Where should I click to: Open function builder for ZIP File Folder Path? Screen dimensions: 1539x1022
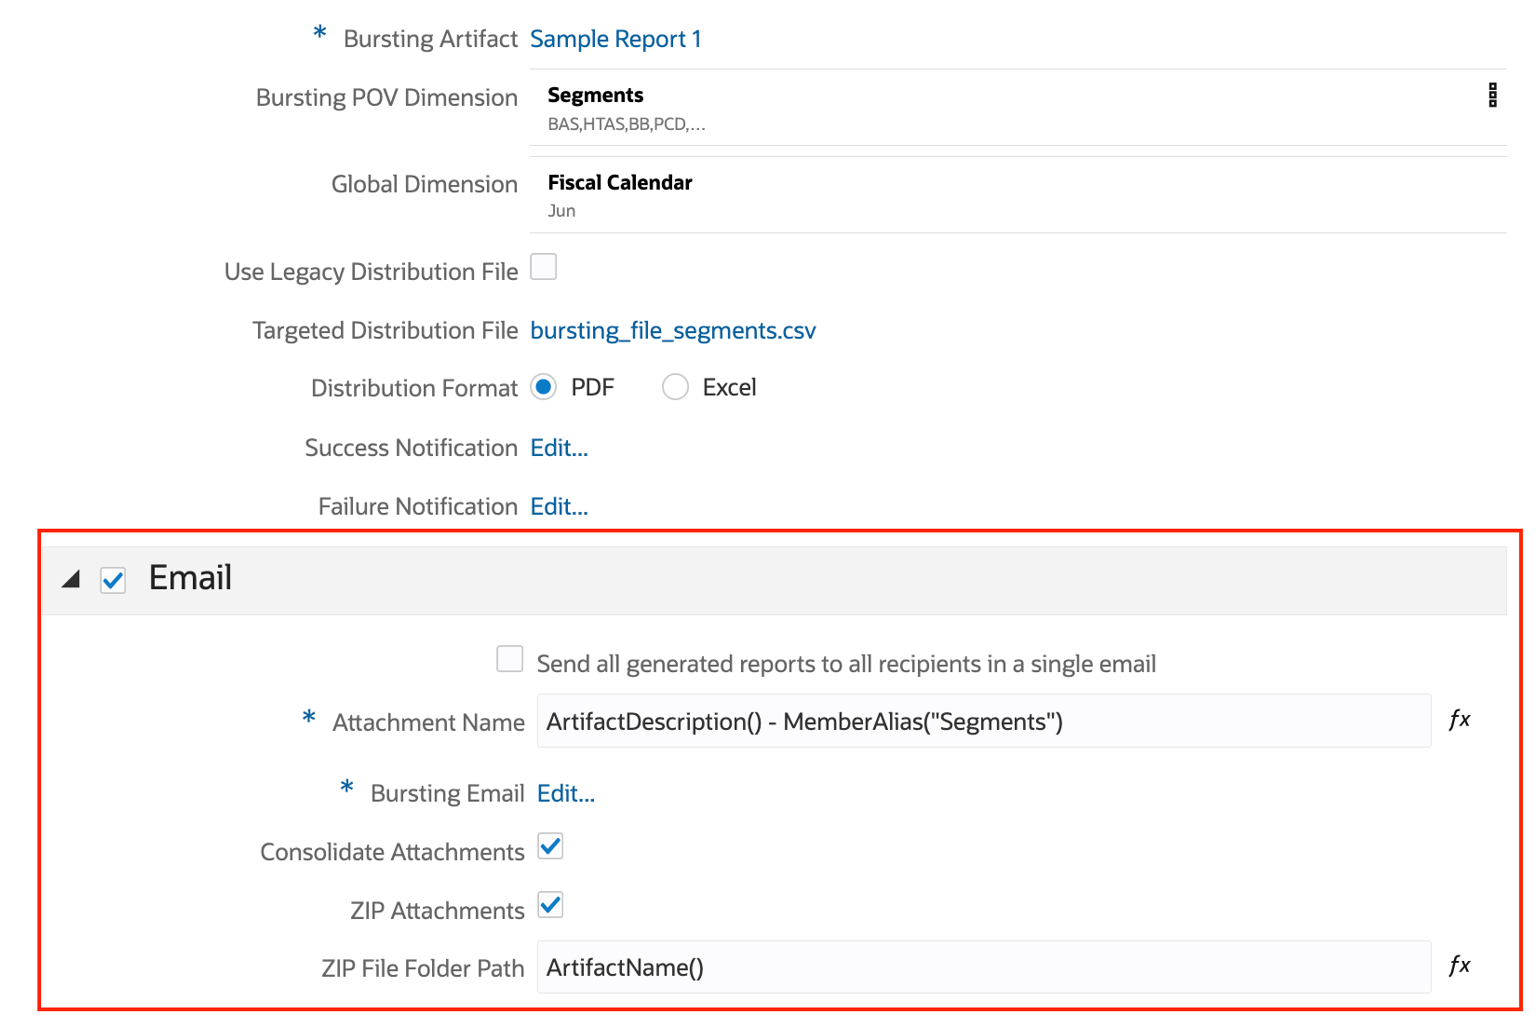tap(1459, 966)
